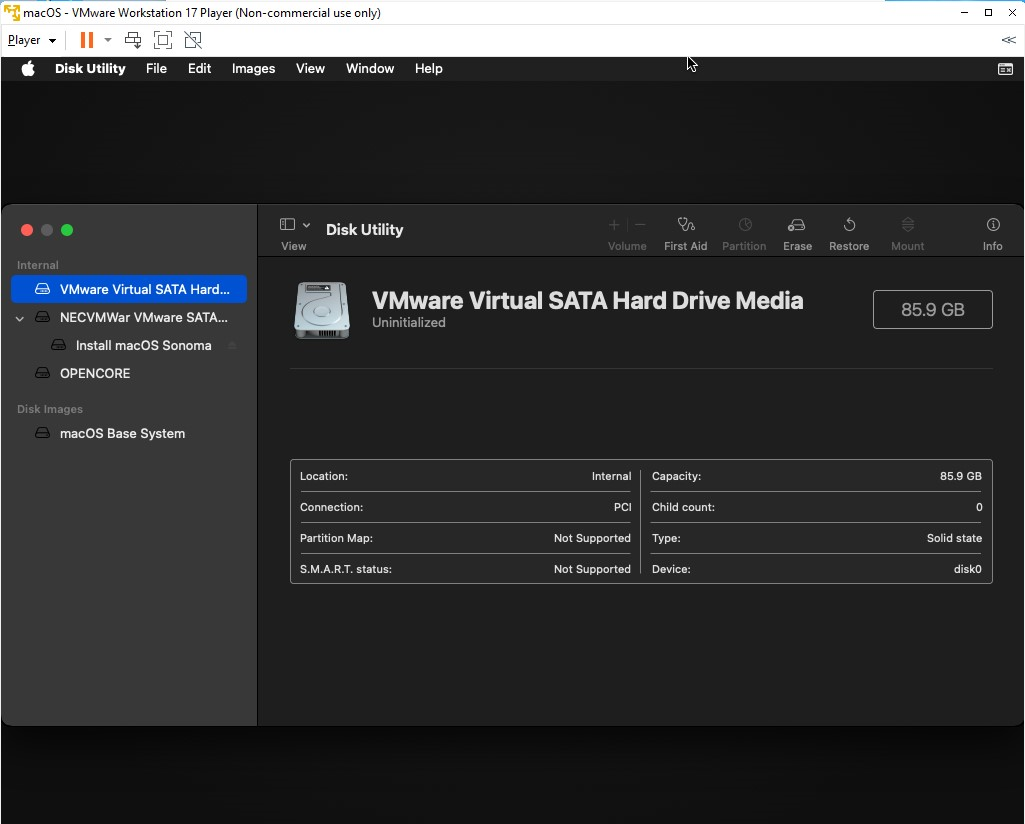Click the First Aid stethoscope icon
1025x824 pixels.
pos(685,225)
